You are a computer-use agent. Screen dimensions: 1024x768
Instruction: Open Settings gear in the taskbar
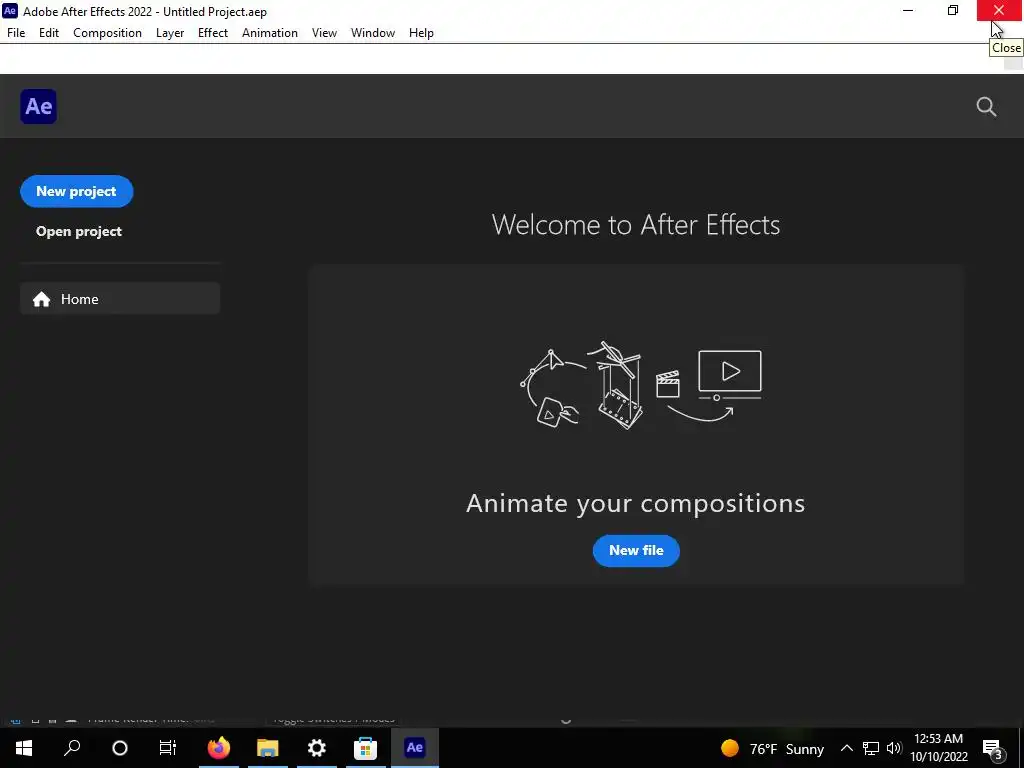pos(317,748)
